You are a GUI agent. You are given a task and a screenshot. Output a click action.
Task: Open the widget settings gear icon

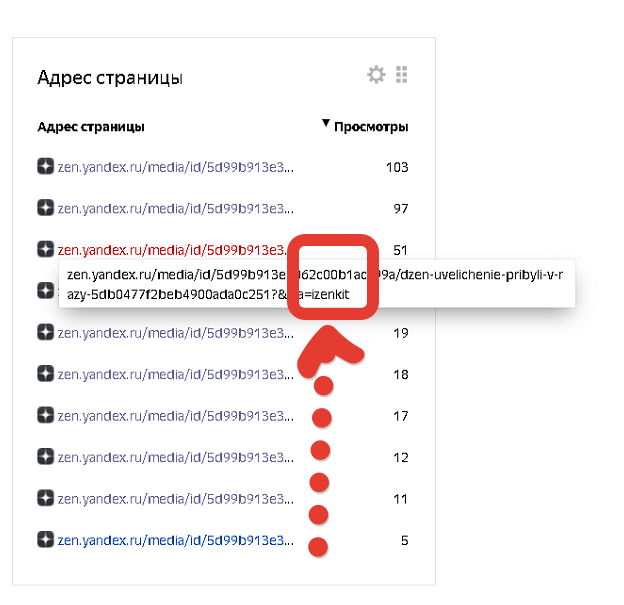(376, 74)
